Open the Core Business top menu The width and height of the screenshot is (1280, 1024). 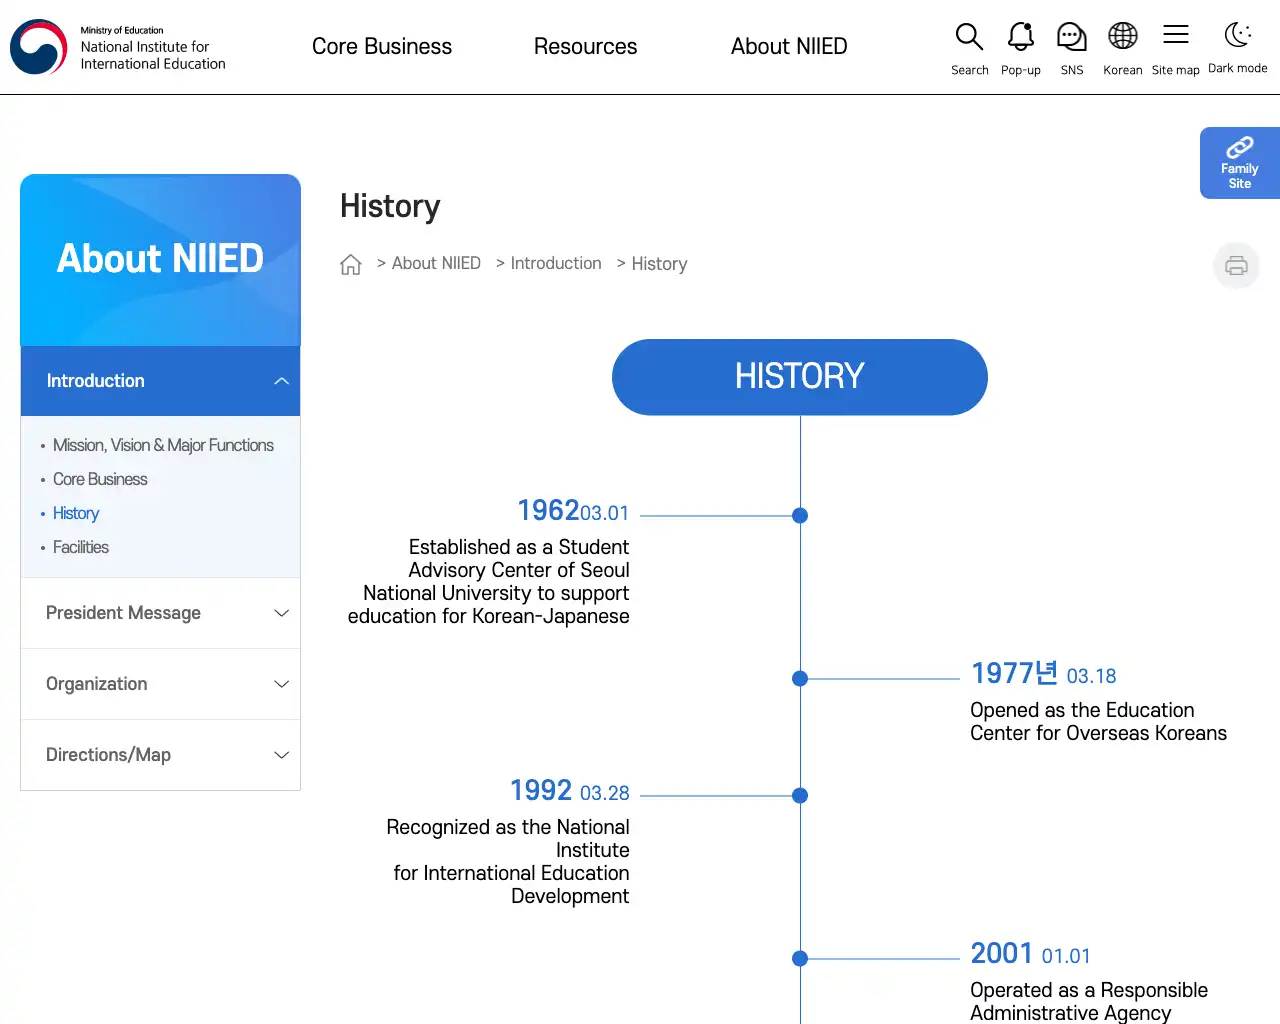click(382, 47)
